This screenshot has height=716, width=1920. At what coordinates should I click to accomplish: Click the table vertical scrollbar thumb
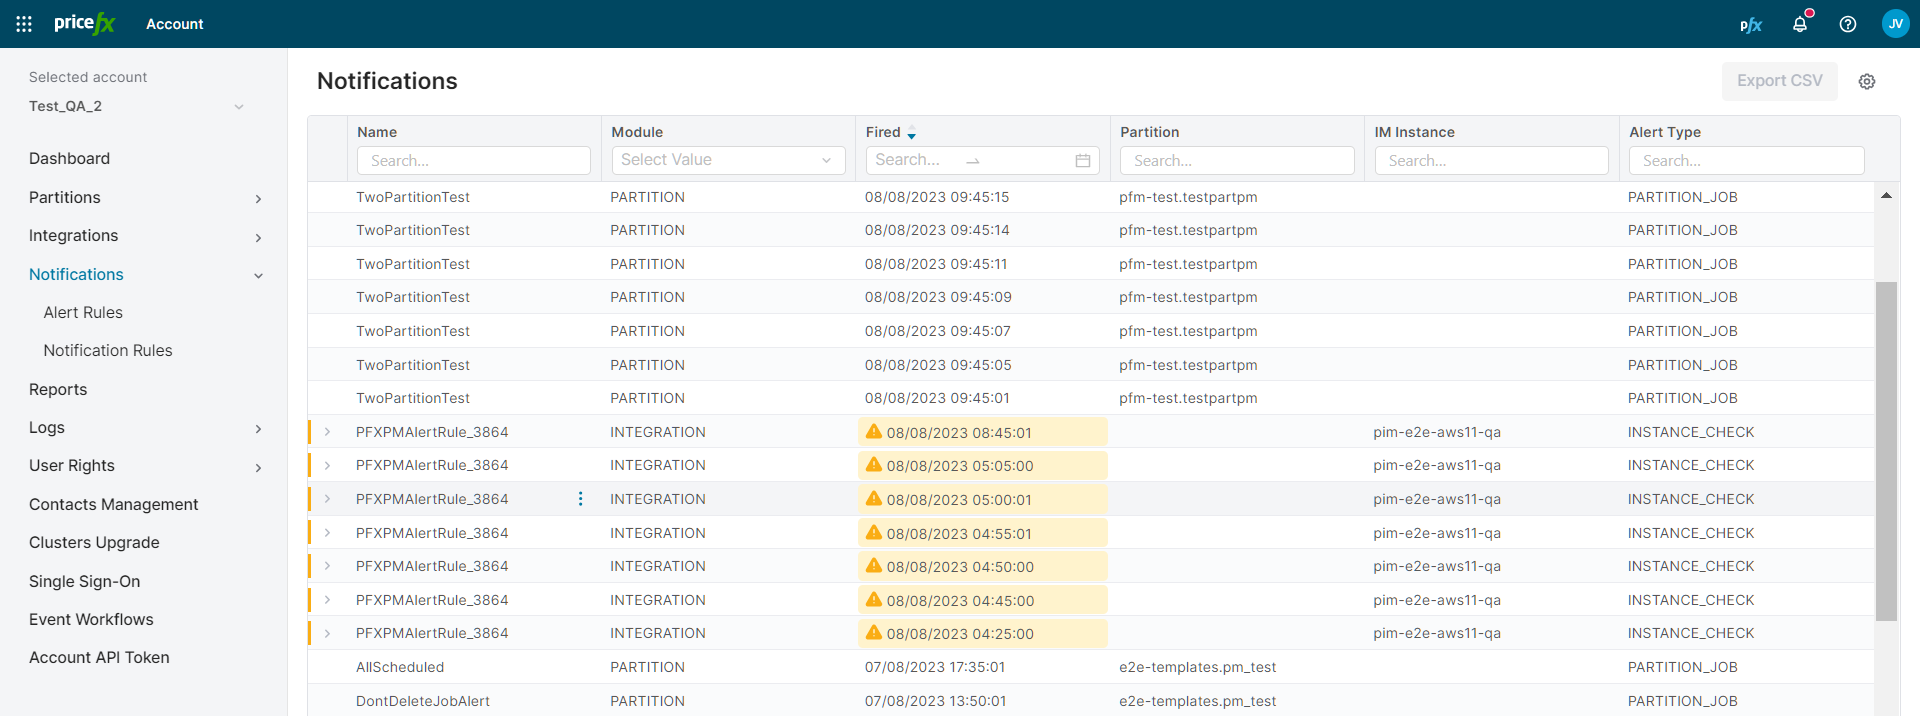pos(1886,450)
